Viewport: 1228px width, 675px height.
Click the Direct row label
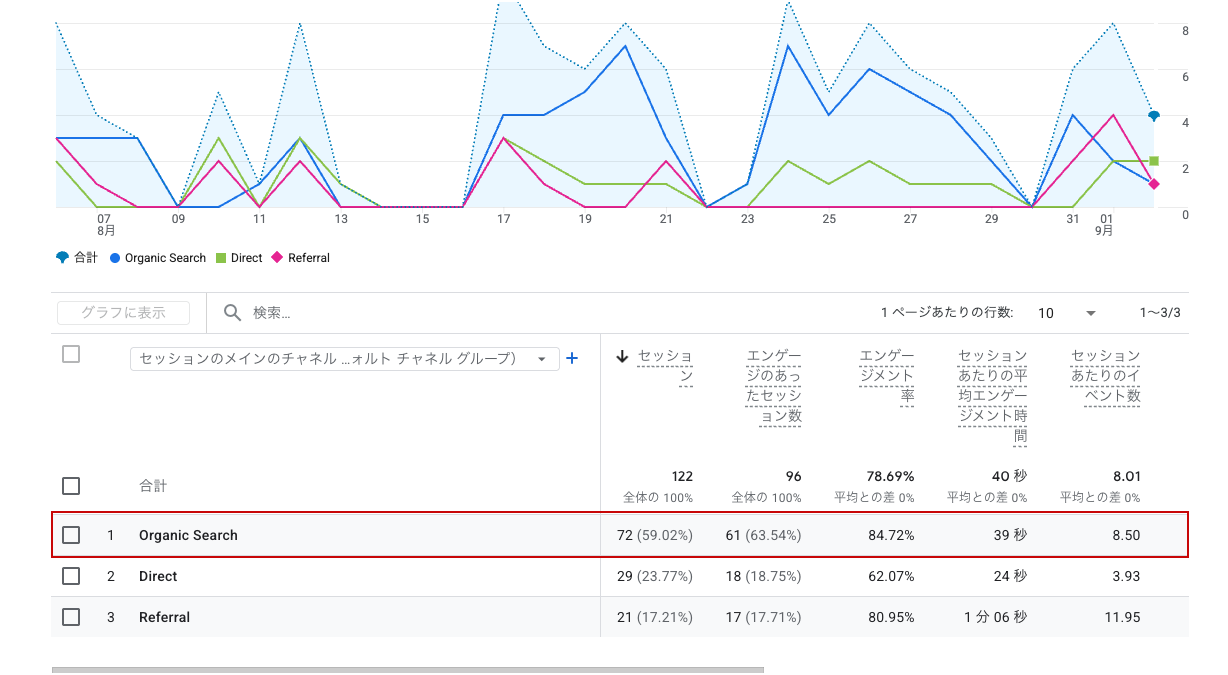tap(158, 576)
